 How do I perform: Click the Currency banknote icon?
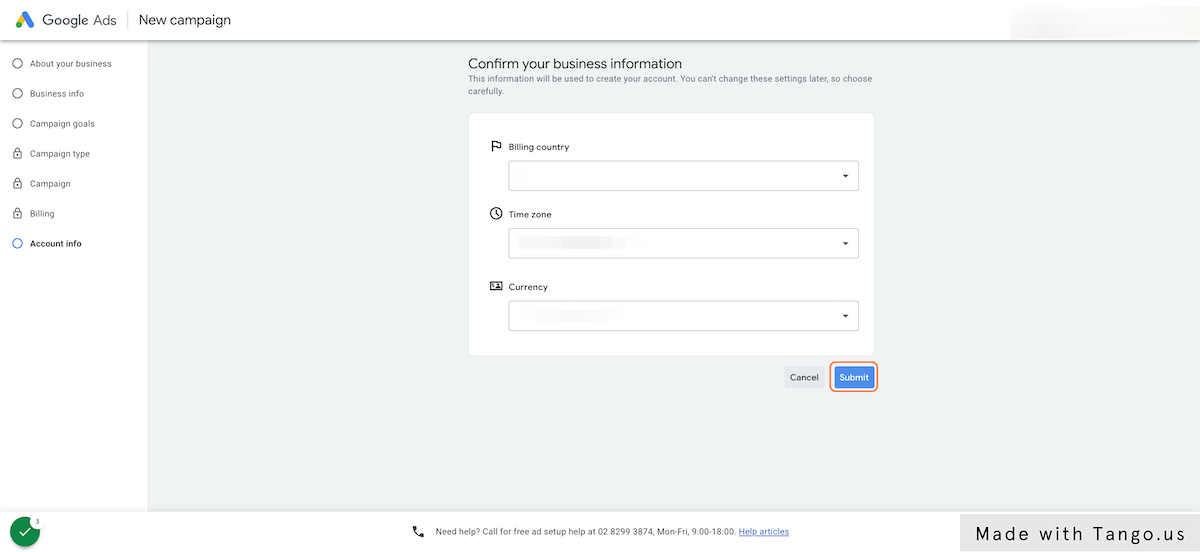click(x=496, y=286)
